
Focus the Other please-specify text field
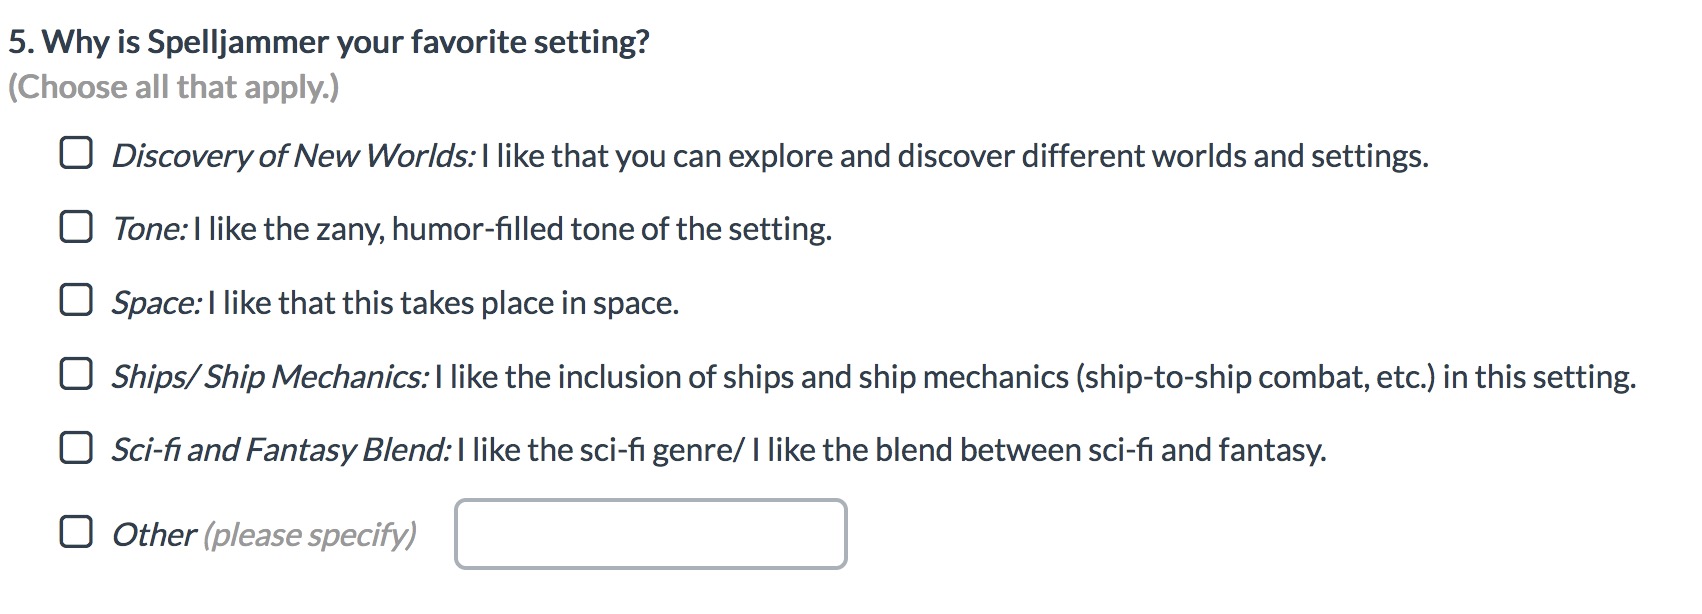(x=651, y=534)
